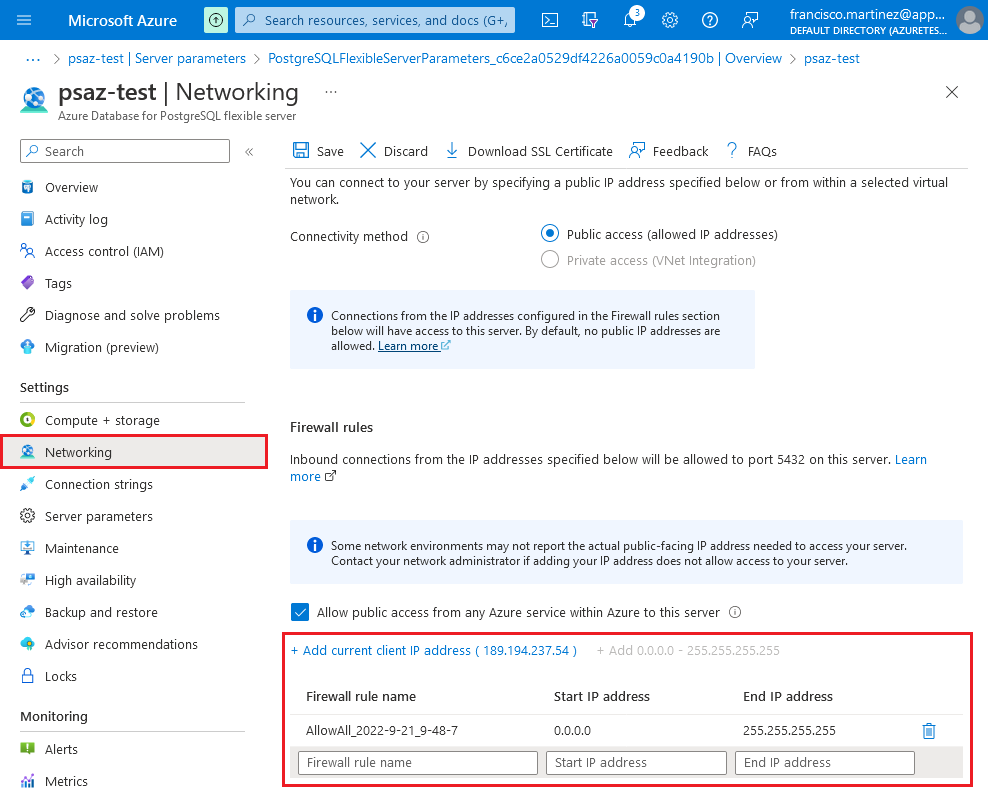Image resolution: width=988 pixels, height=794 pixels.
Task: Select Public access connectivity method
Action: [x=550, y=233]
